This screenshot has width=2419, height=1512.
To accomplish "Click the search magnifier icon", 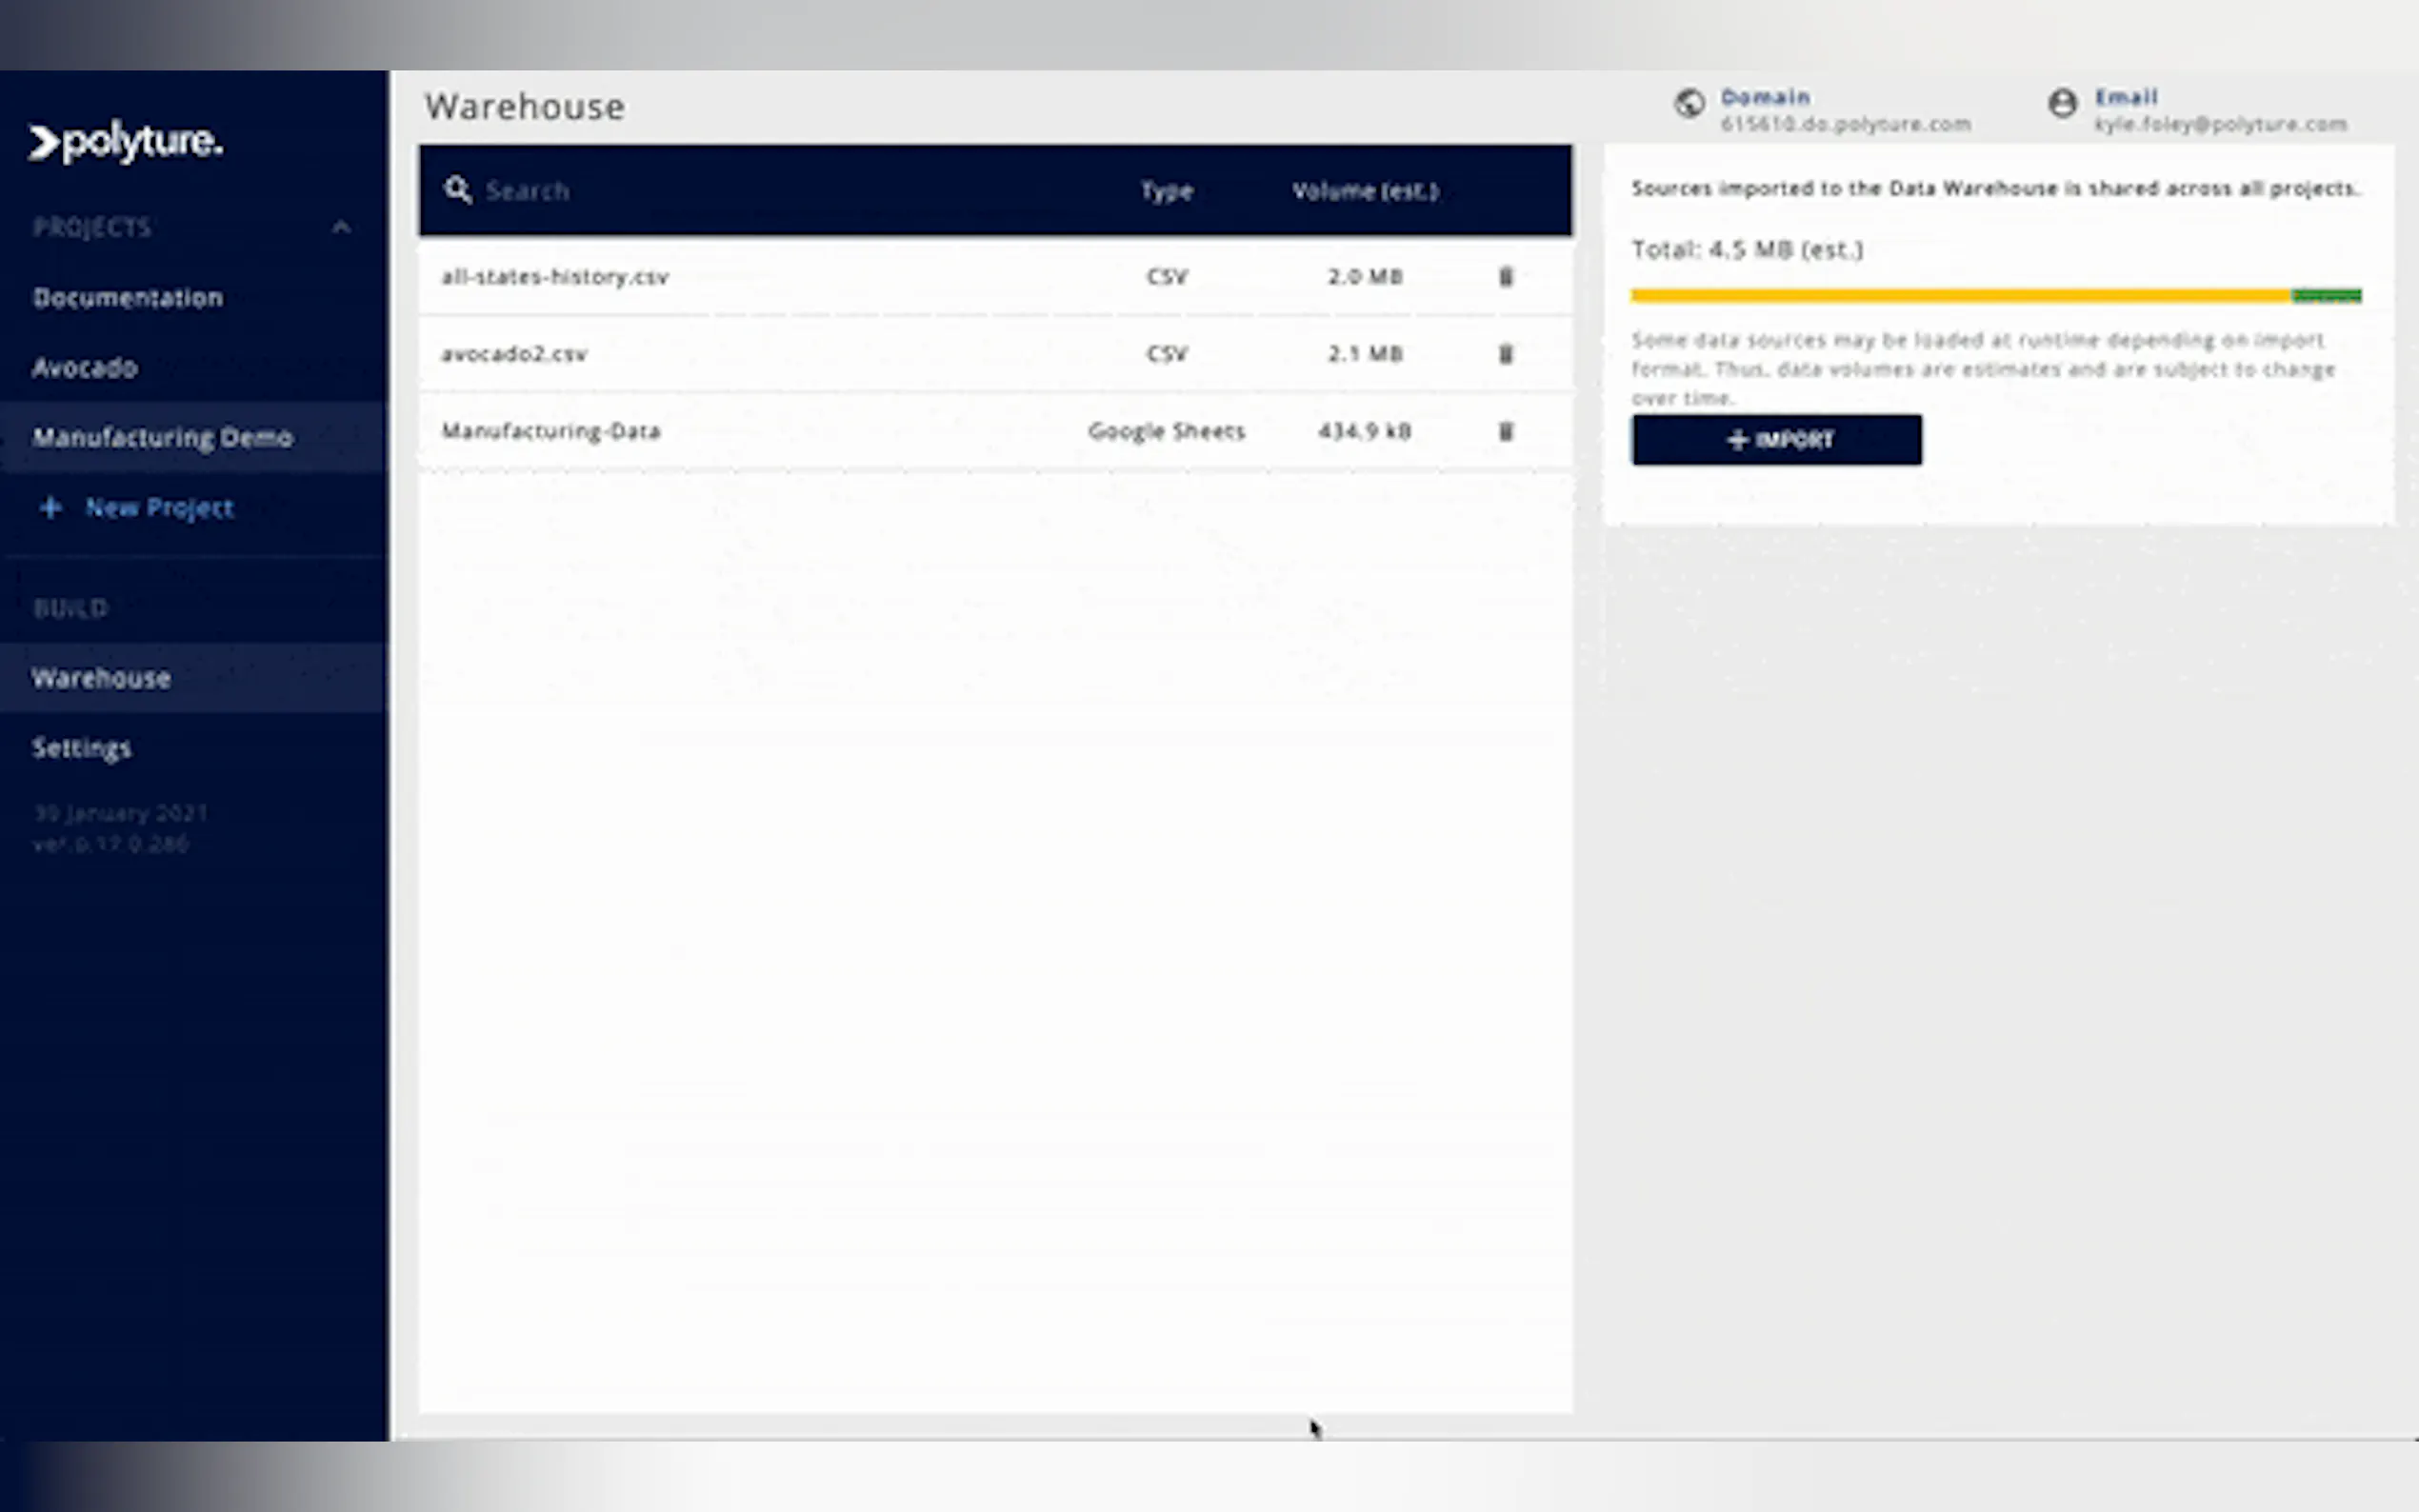I will click(458, 190).
